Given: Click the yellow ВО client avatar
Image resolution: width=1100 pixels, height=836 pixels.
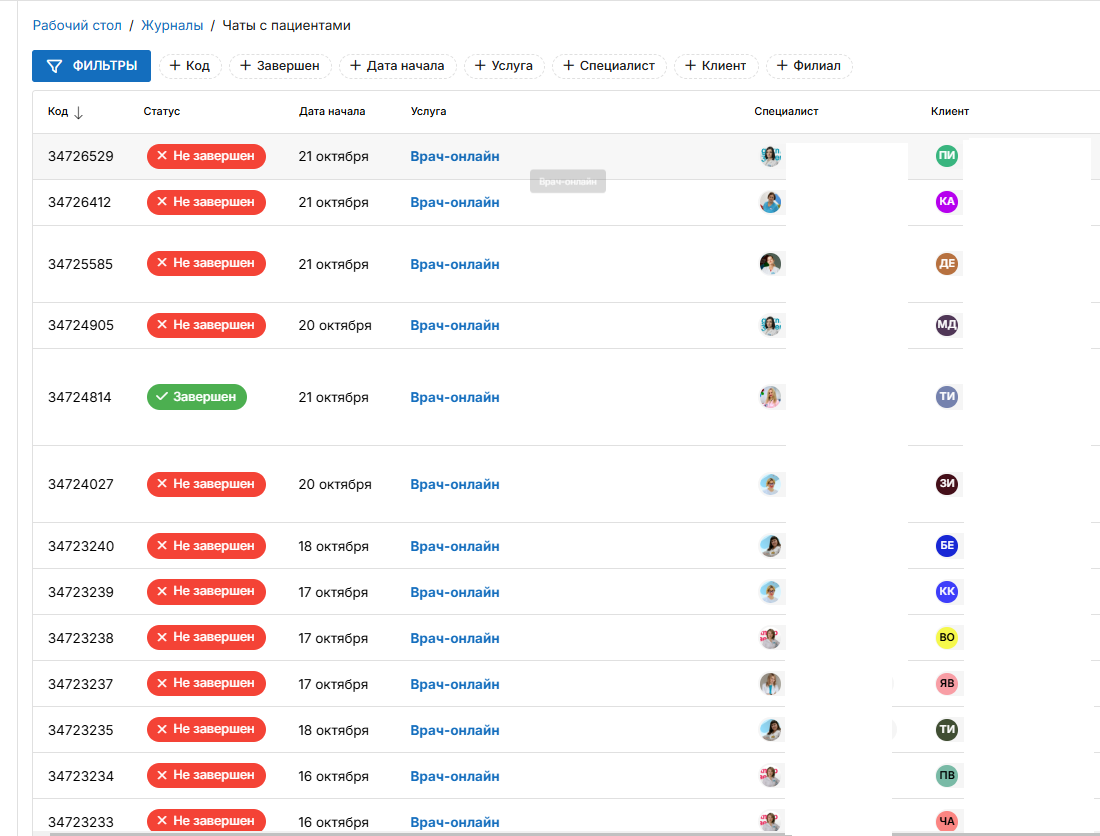Looking at the screenshot, I should [x=946, y=638].
